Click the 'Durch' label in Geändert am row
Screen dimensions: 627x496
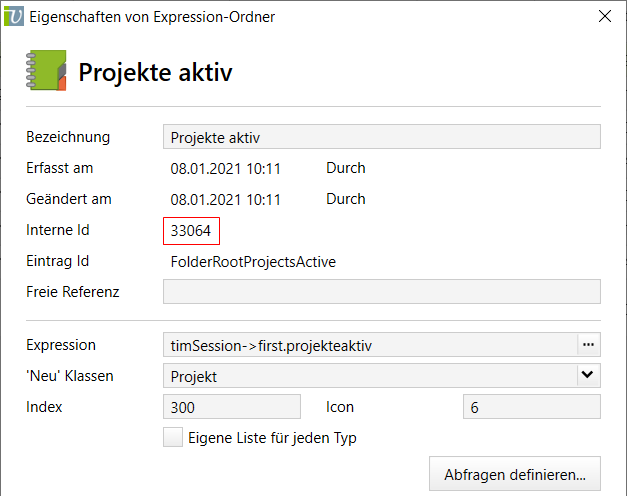(x=346, y=200)
